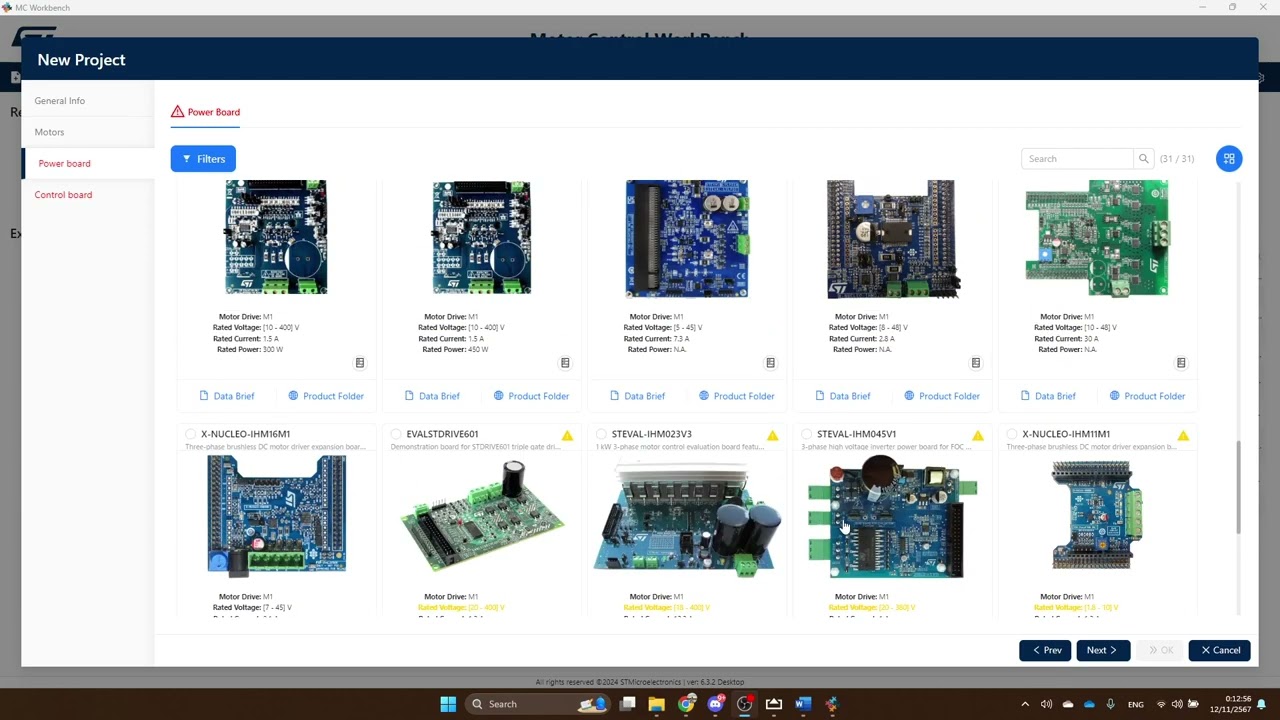Open Data Brief for the 30 A board
Viewport: 1280px width, 720px height.
[x=1047, y=396]
